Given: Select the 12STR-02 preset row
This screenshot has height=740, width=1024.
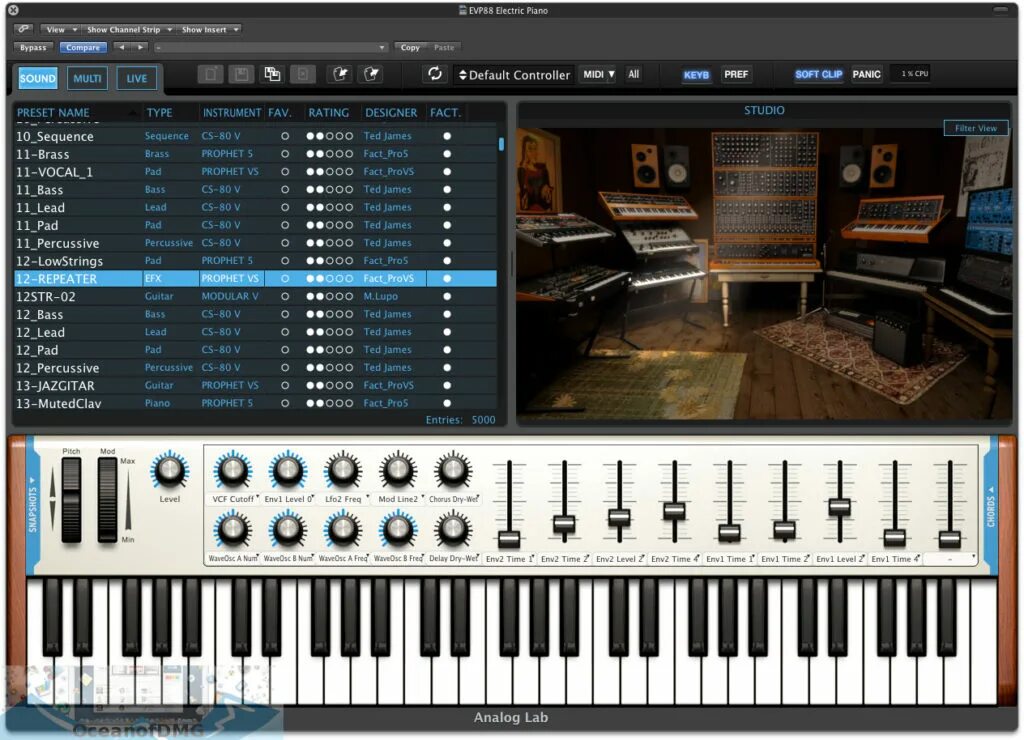Looking at the screenshot, I should (255, 297).
